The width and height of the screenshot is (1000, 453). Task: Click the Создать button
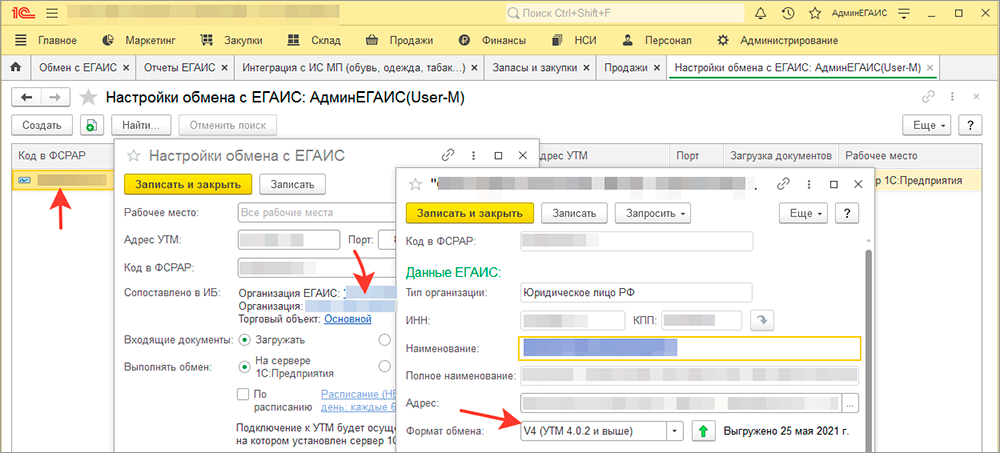pyautogui.click(x=42, y=125)
